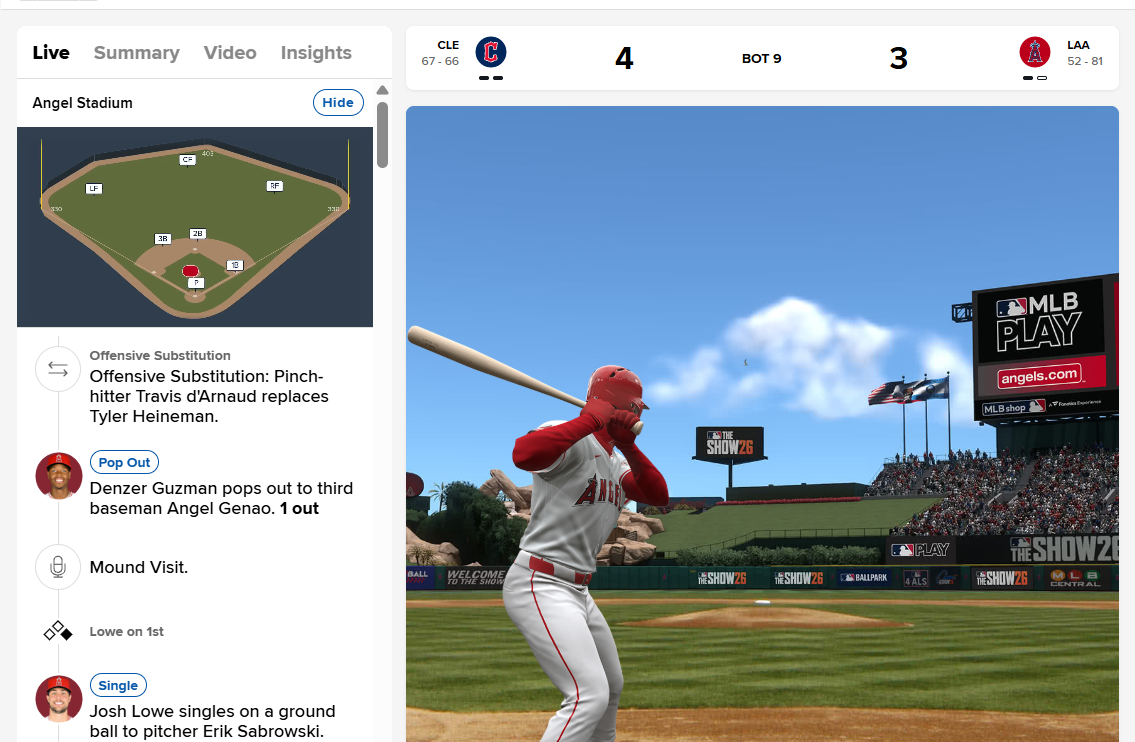1135x742 pixels.
Task: Click the Offensive Substitution event heading
Action: click(160, 355)
